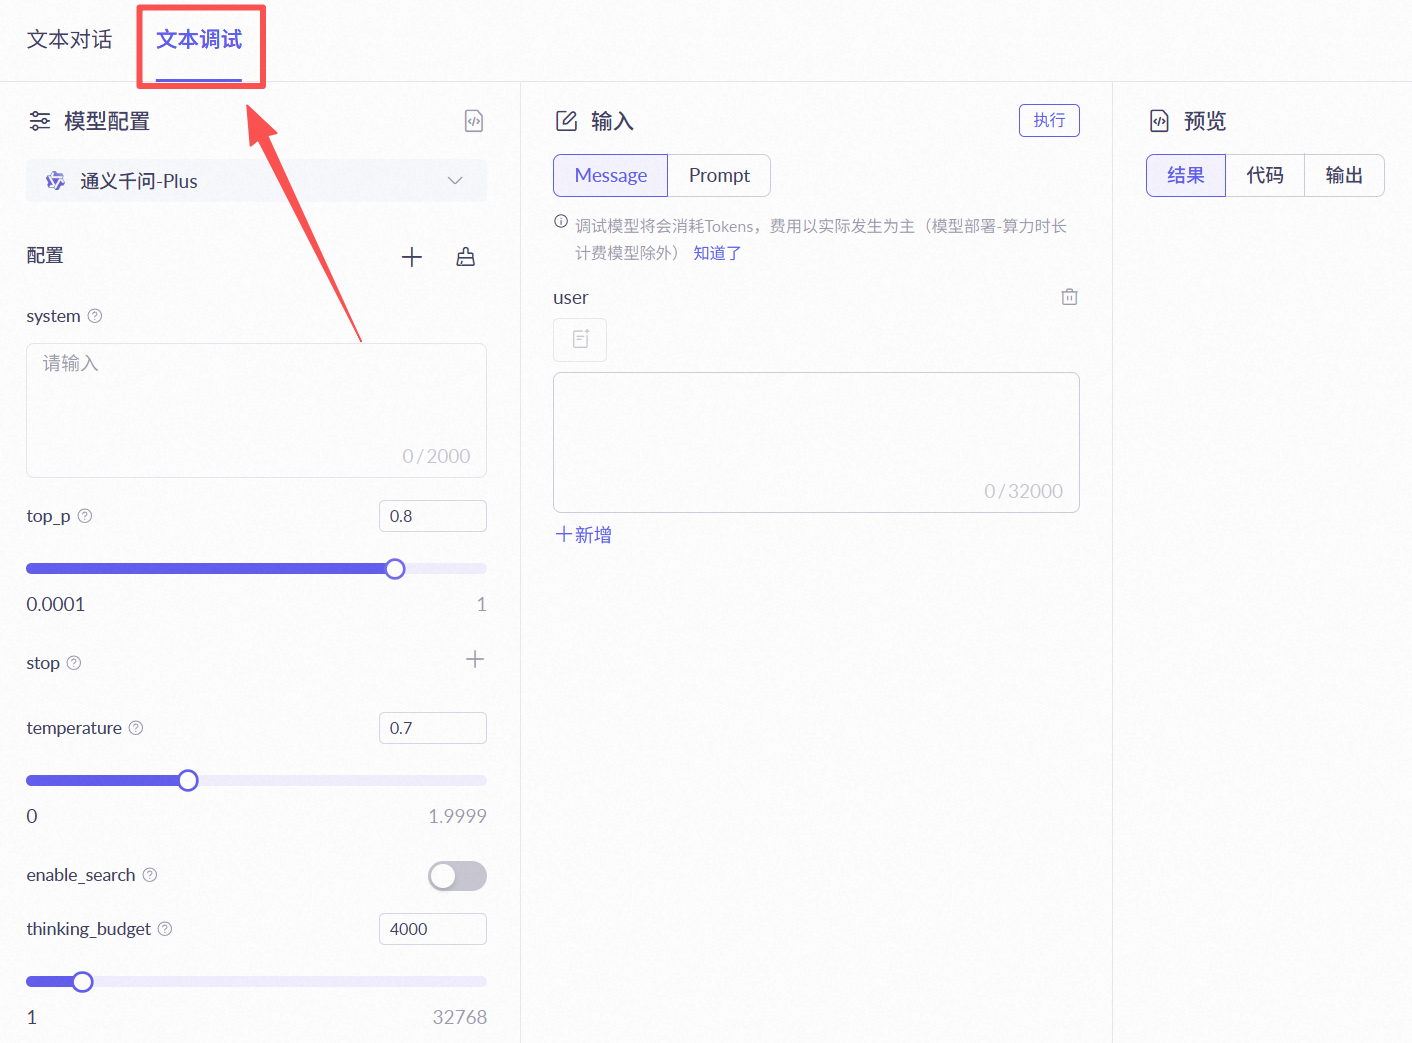This screenshot has height=1043, width=1412.
Task: Click the 0.0001 top_p minimum label
Action: [x=56, y=604]
